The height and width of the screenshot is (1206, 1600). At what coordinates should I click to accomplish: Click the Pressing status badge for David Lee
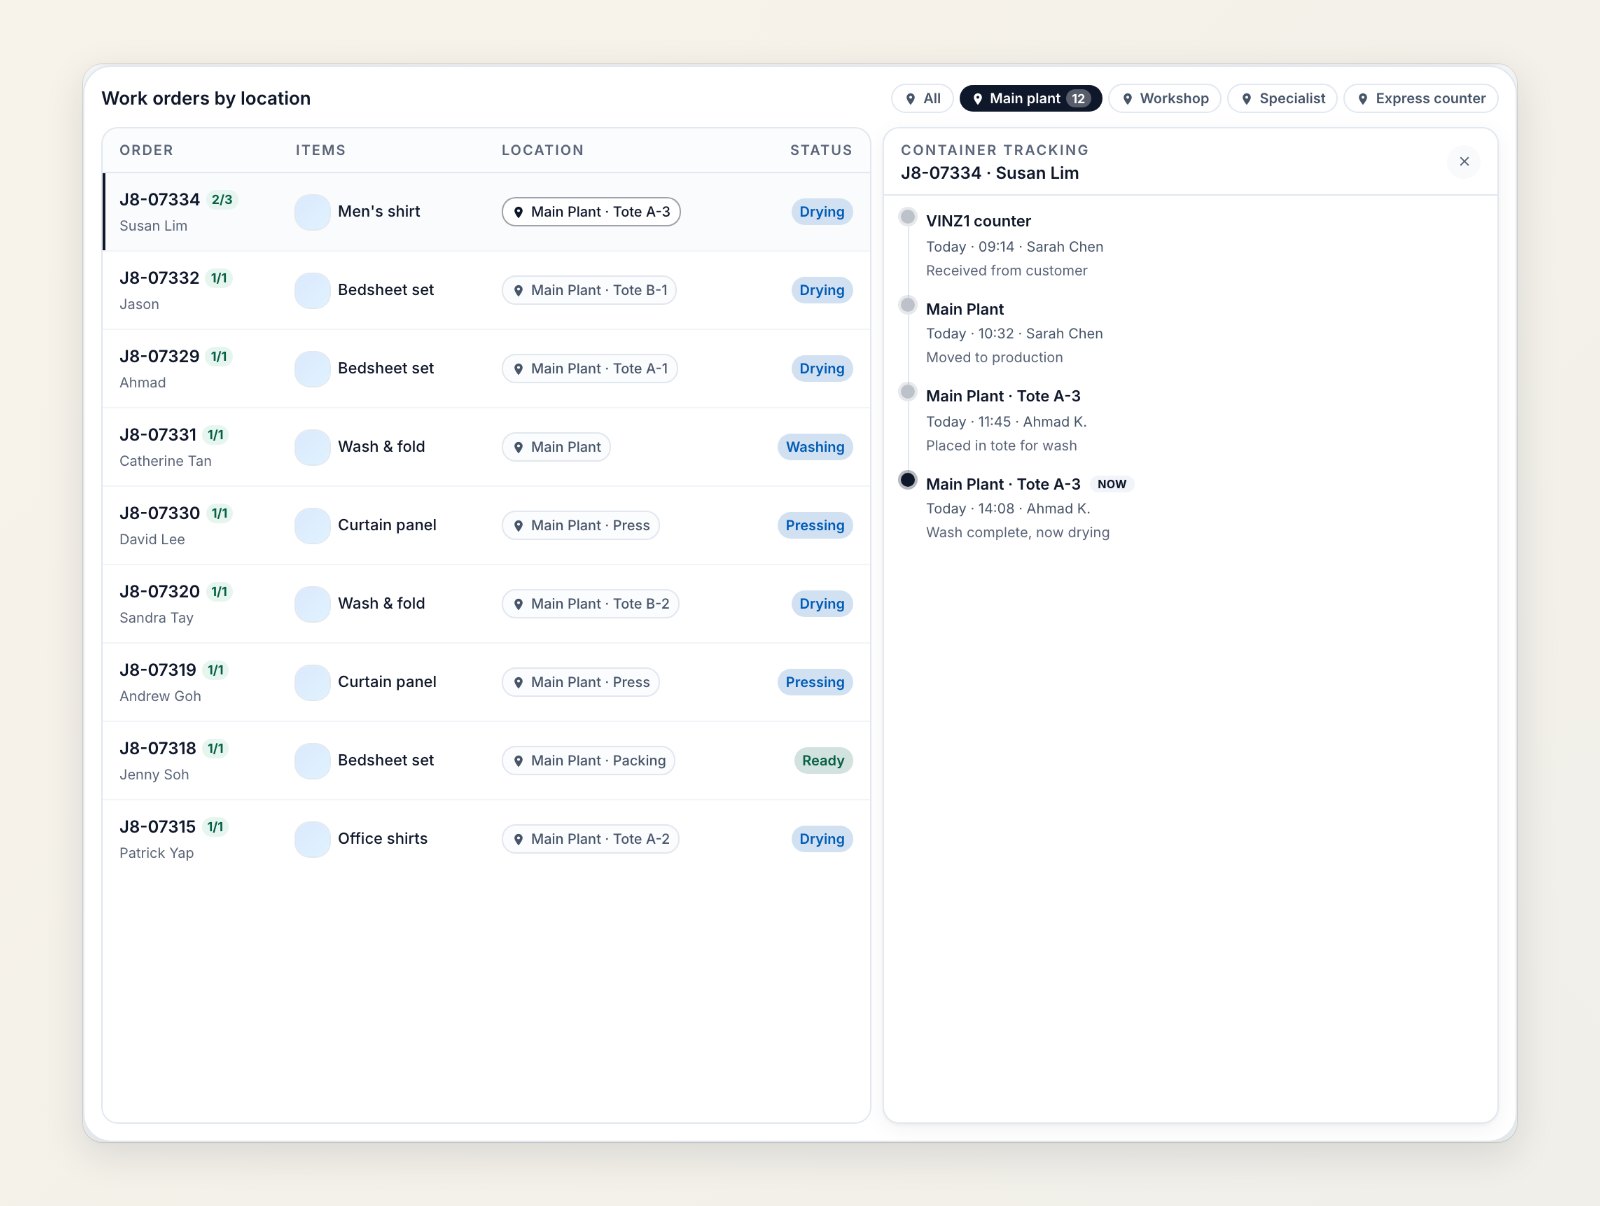tap(815, 526)
